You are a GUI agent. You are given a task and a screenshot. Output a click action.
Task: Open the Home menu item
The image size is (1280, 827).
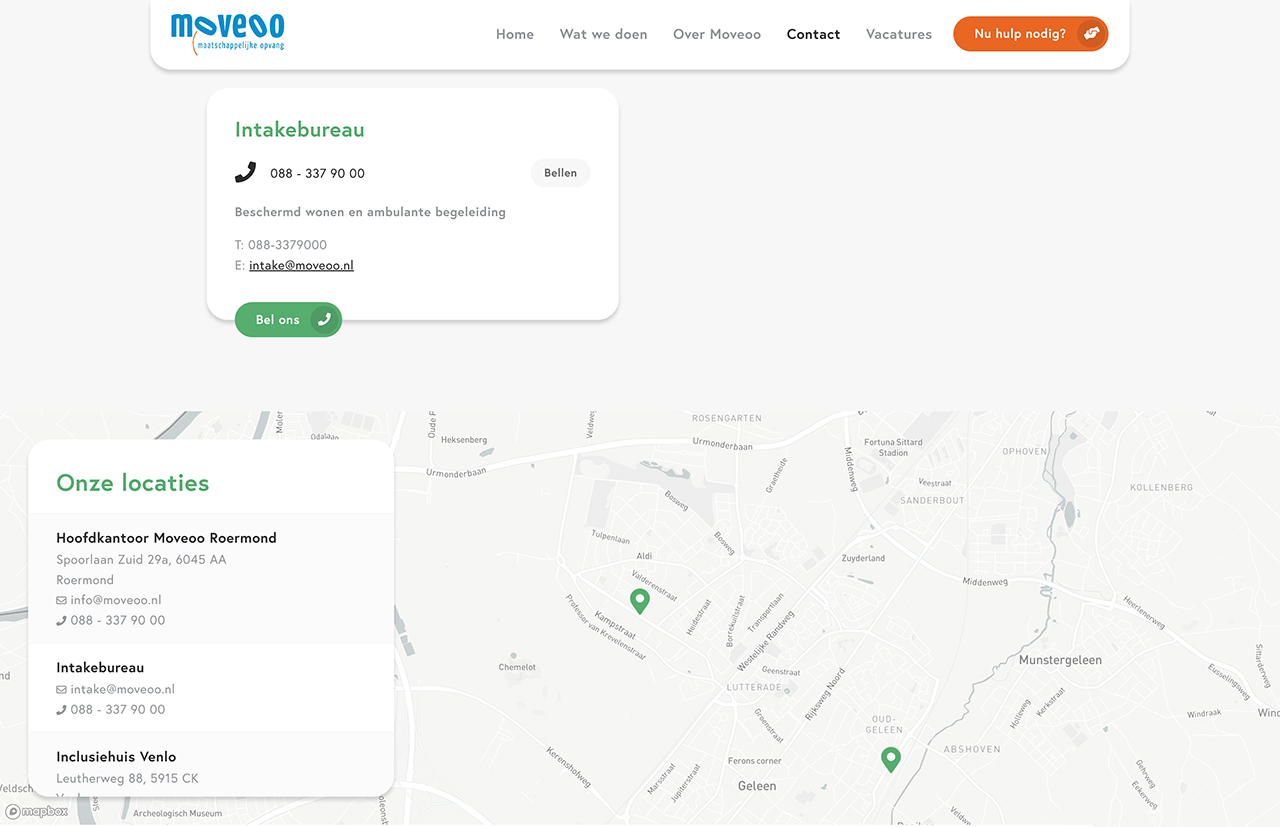click(x=515, y=34)
